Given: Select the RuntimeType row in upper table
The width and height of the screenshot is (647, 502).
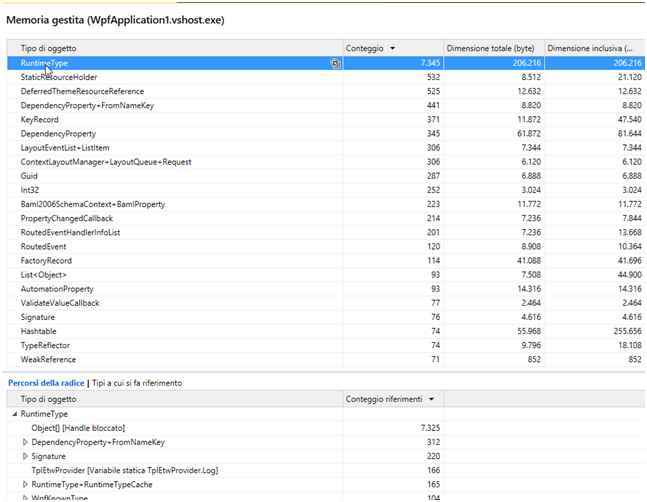Looking at the screenshot, I should click(x=326, y=63).
